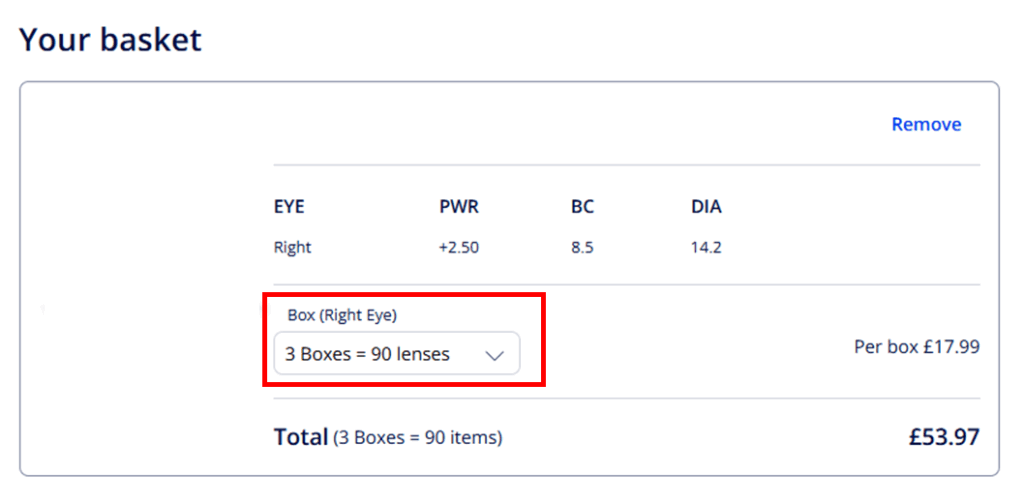Click the 'Right' eye value
Image resolution: width=1024 pixels, height=503 pixels.
293,248
